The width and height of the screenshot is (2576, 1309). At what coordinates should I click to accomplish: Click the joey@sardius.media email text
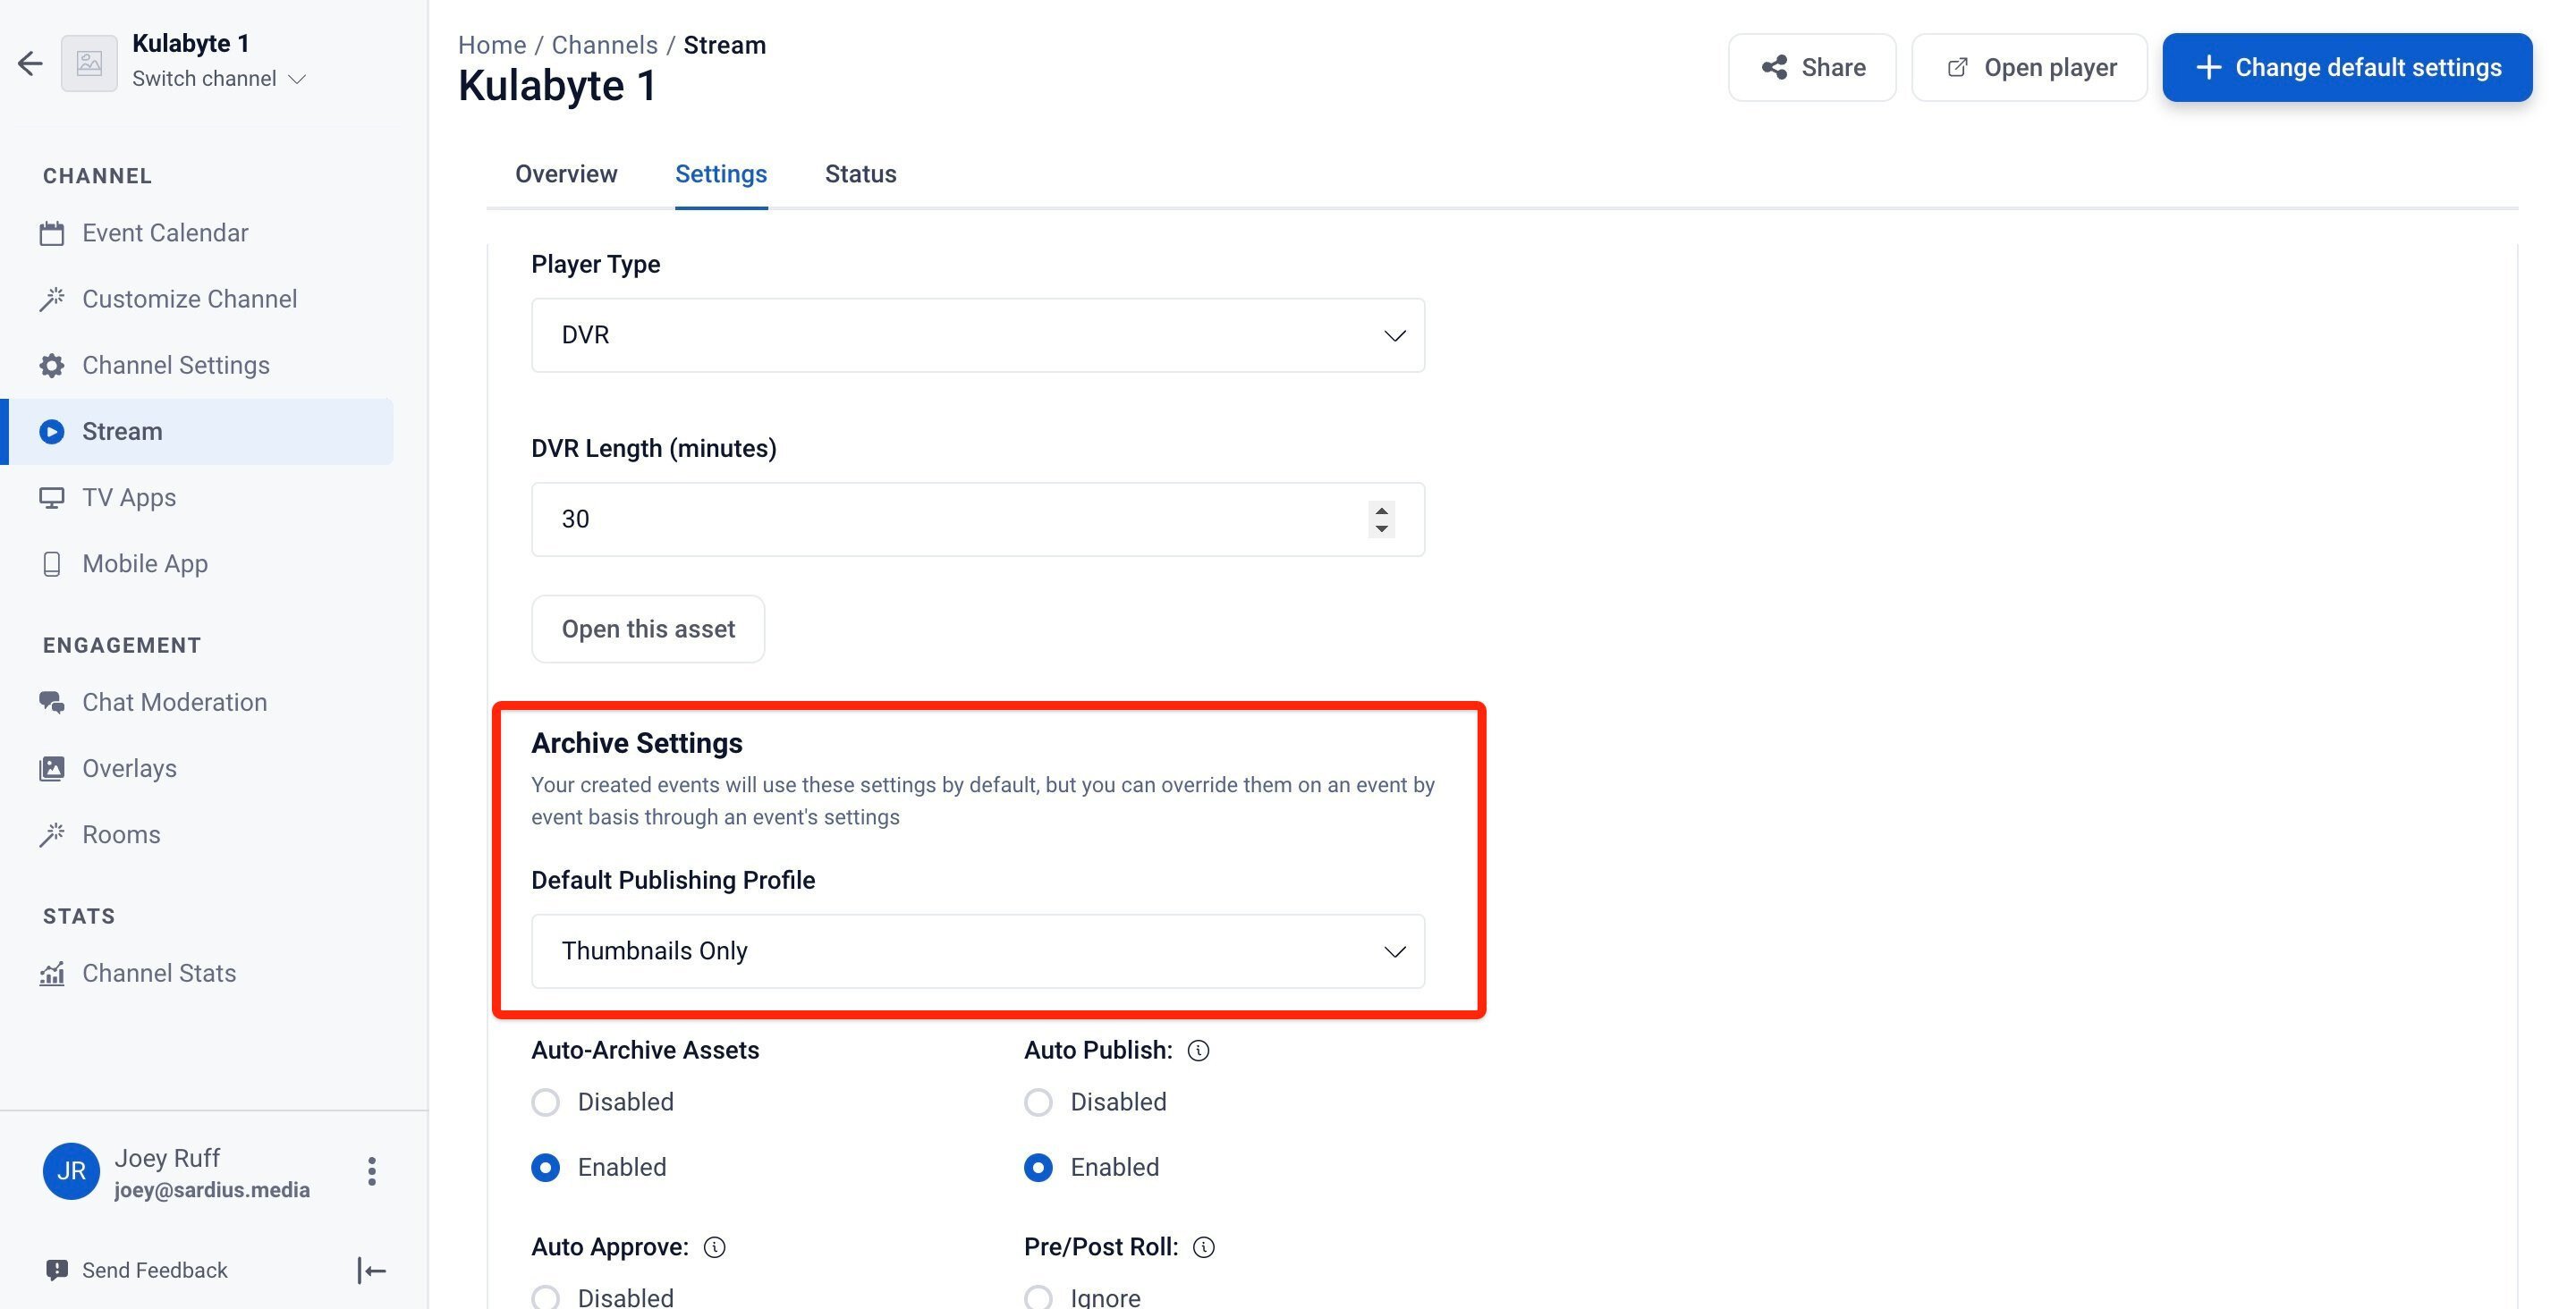pos(212,1190)
